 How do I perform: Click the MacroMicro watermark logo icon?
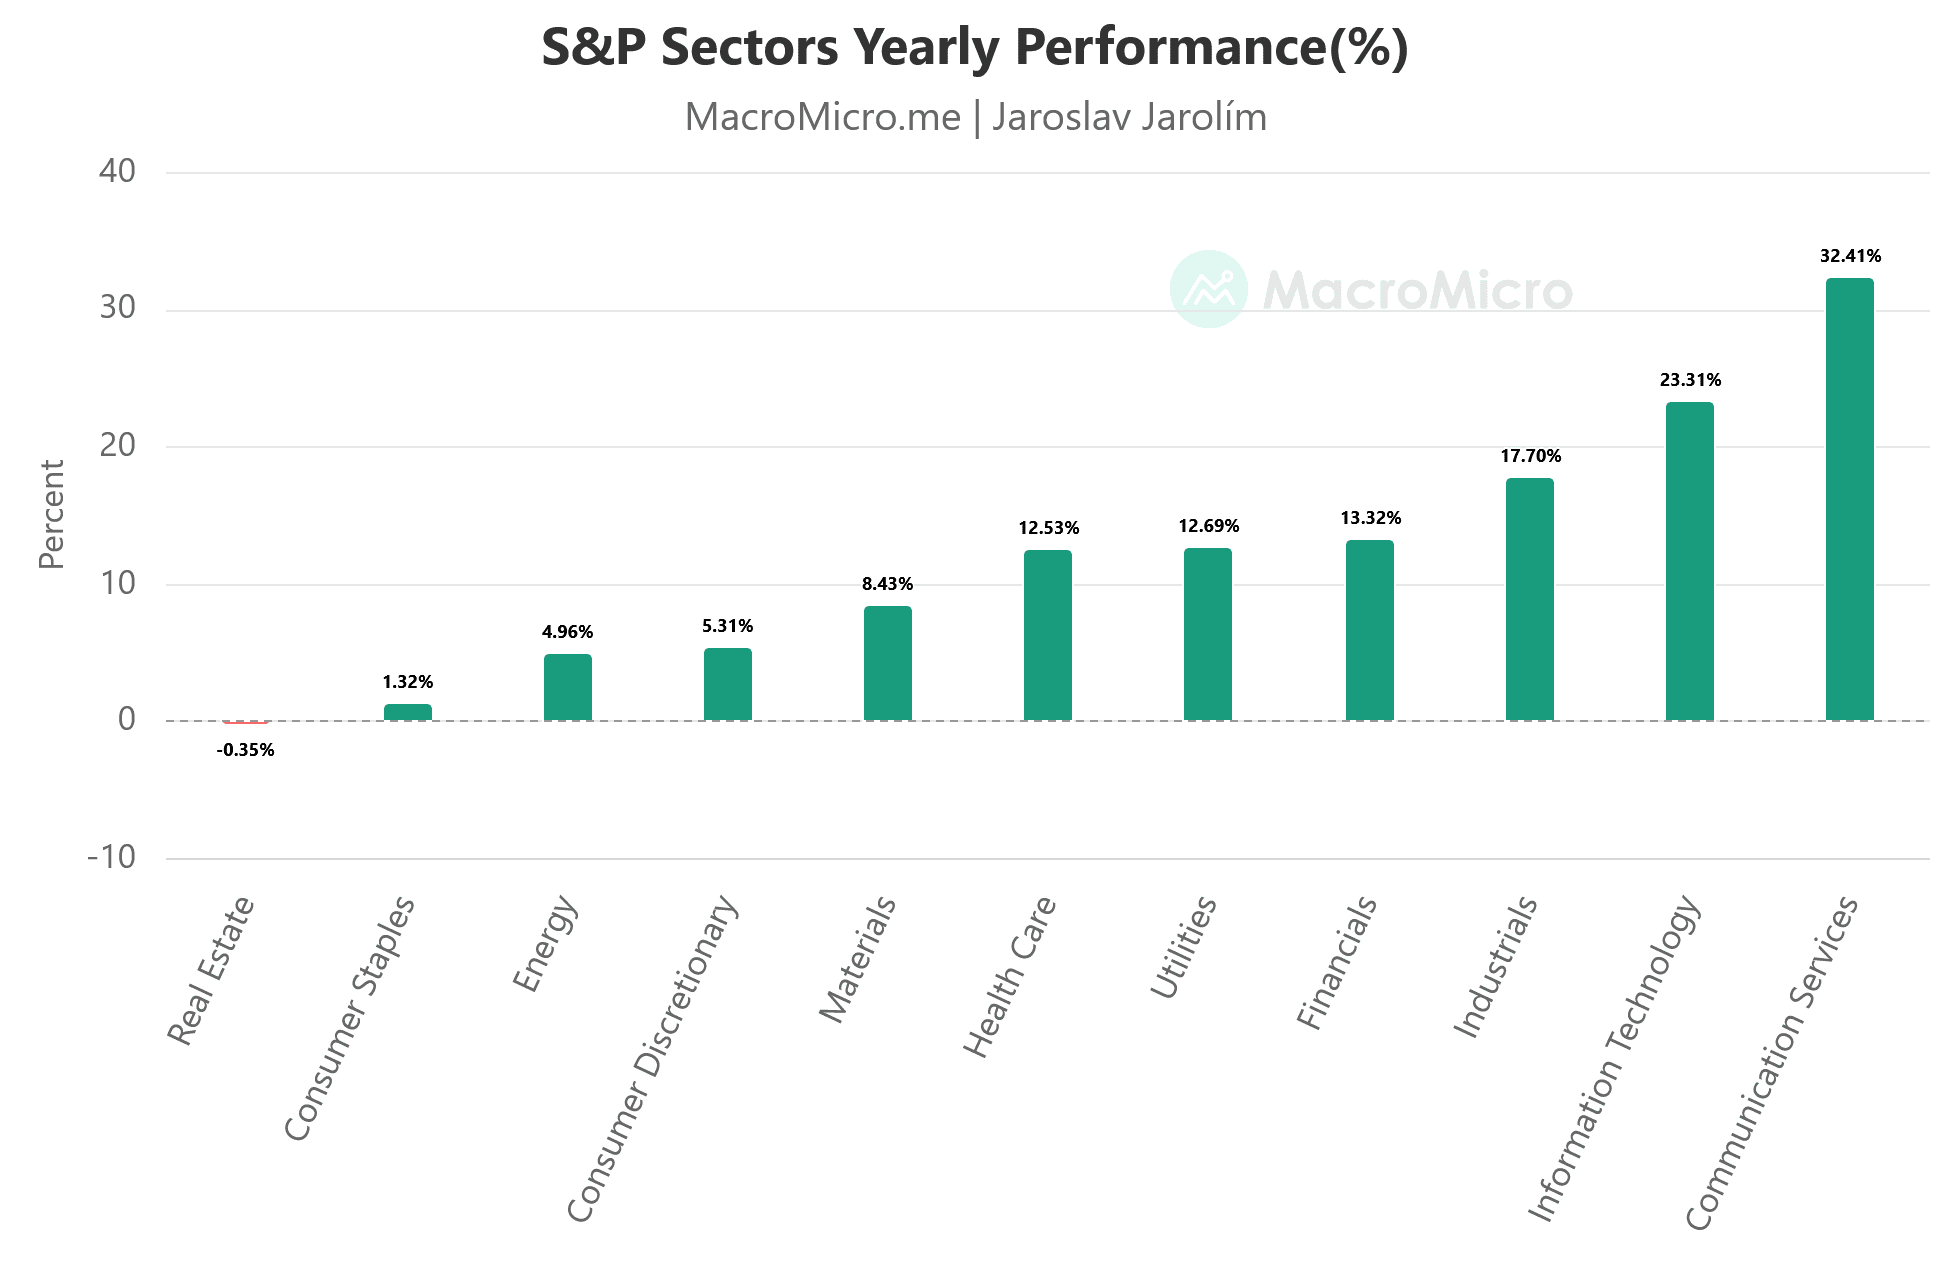click(x=1208, y=289)
